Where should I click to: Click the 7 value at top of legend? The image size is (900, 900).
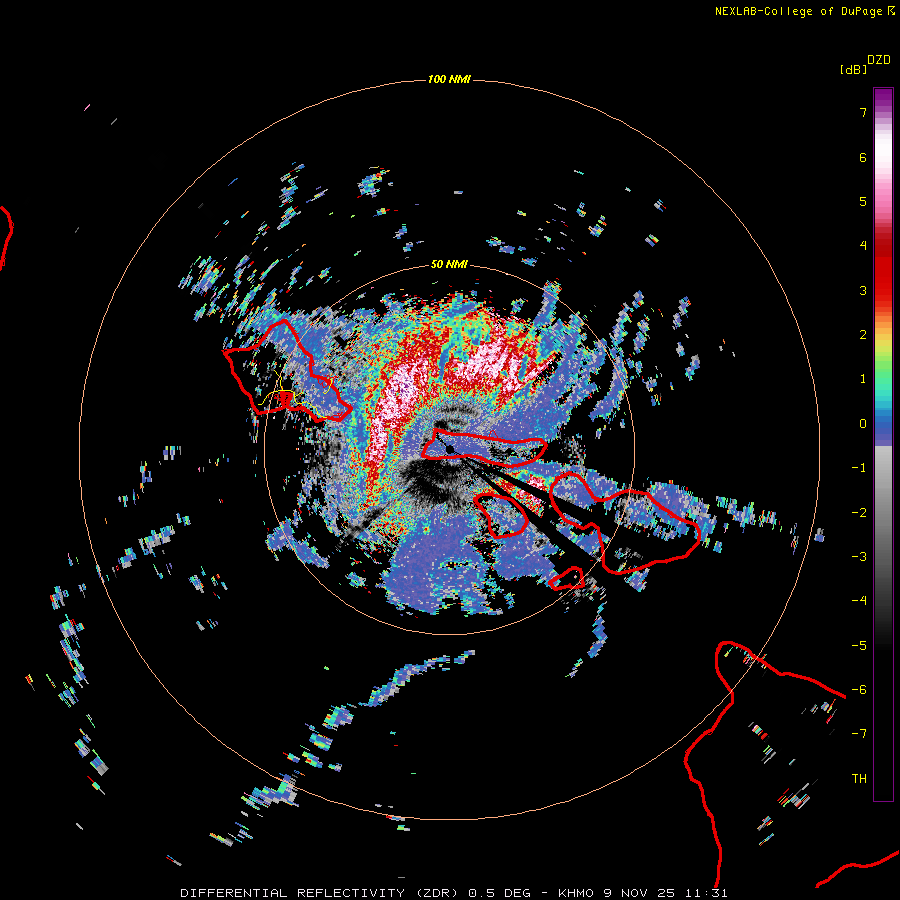pos(863,112)
